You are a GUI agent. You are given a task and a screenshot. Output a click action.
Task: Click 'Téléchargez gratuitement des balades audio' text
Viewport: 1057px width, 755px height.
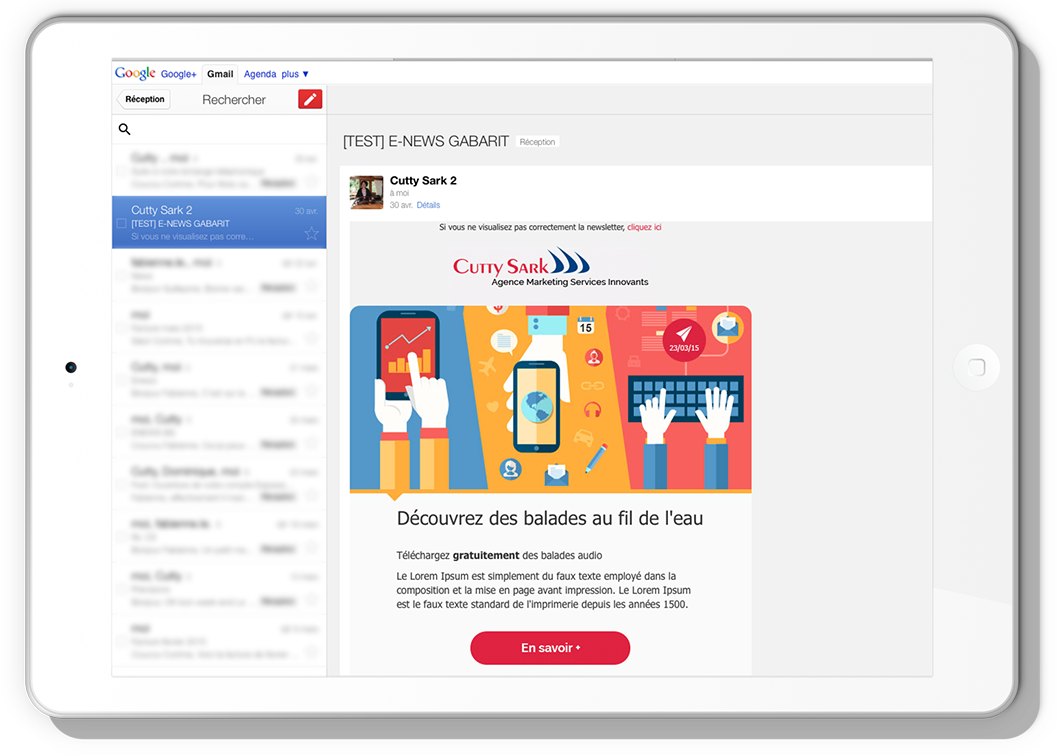coord(499,555)
